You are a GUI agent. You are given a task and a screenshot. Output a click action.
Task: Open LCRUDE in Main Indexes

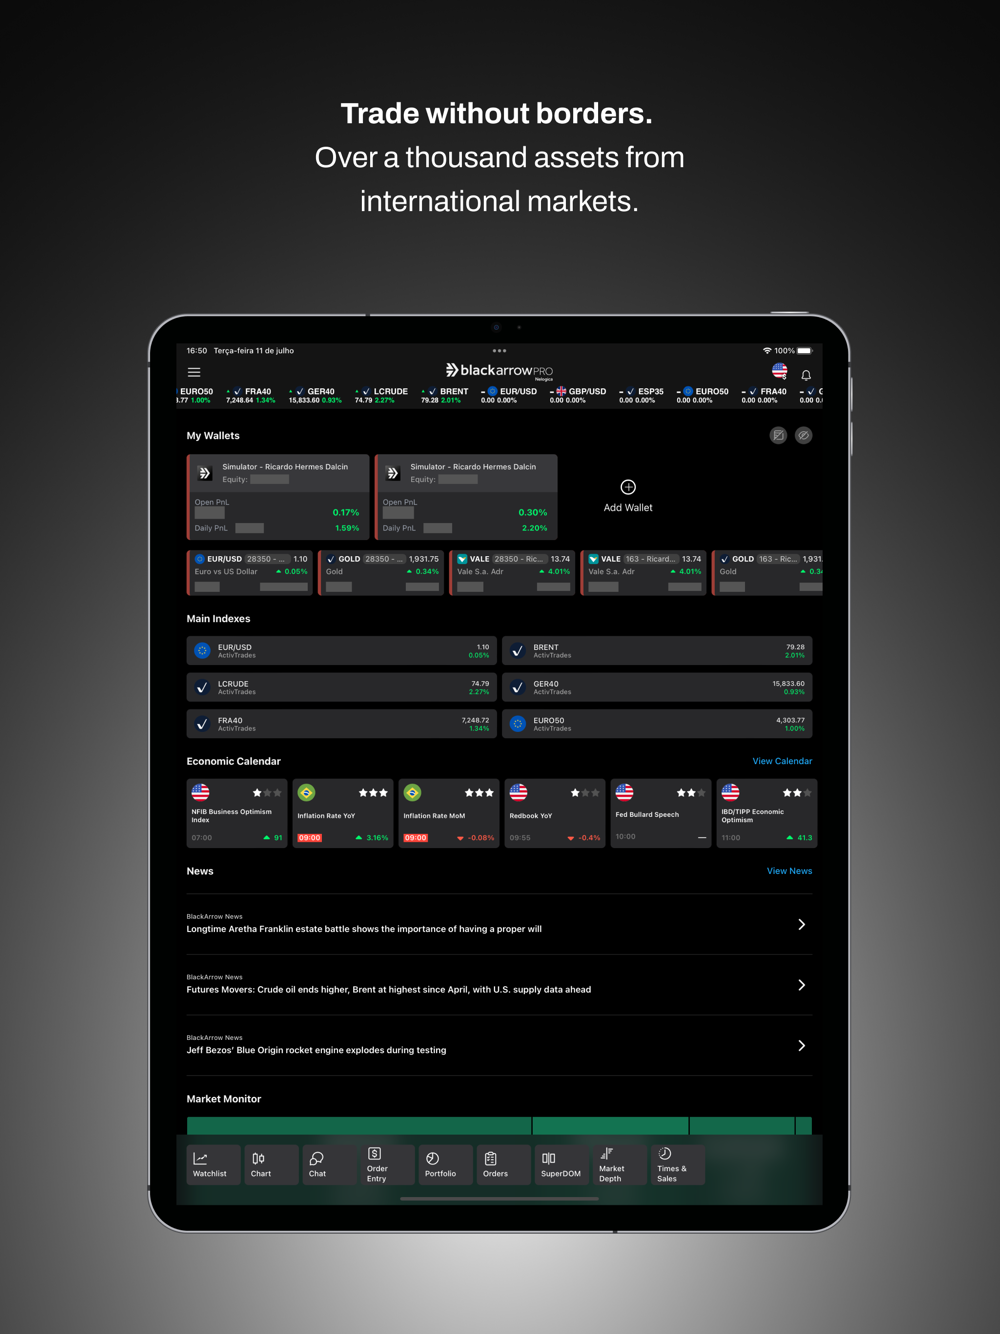coord(342,687)
